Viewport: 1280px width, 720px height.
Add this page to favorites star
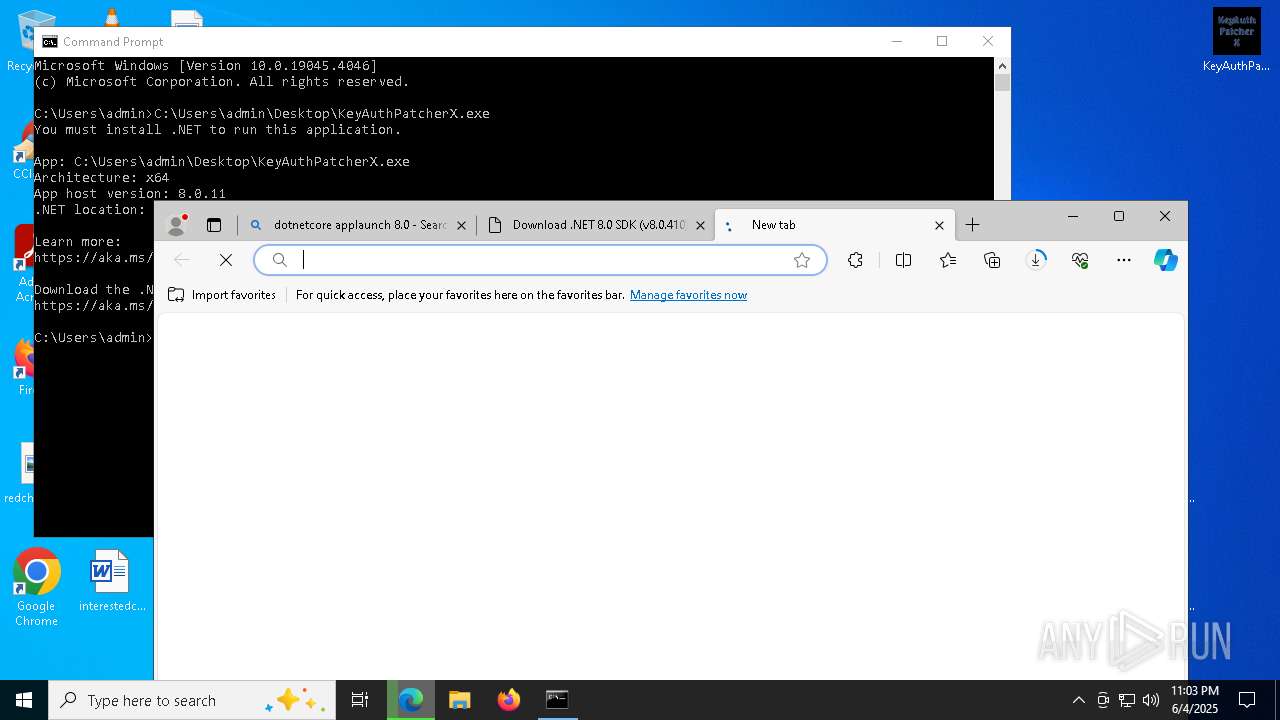[x=801, y=260]
